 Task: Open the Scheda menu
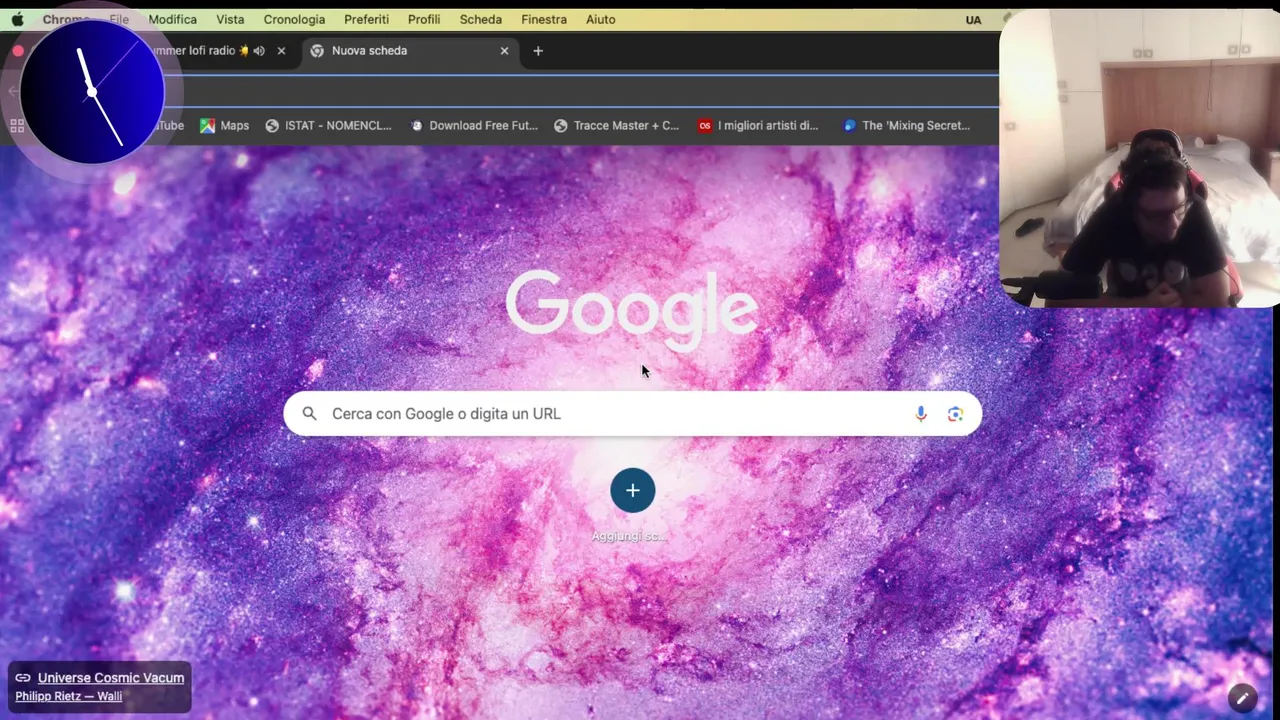[x=480, y=19]
